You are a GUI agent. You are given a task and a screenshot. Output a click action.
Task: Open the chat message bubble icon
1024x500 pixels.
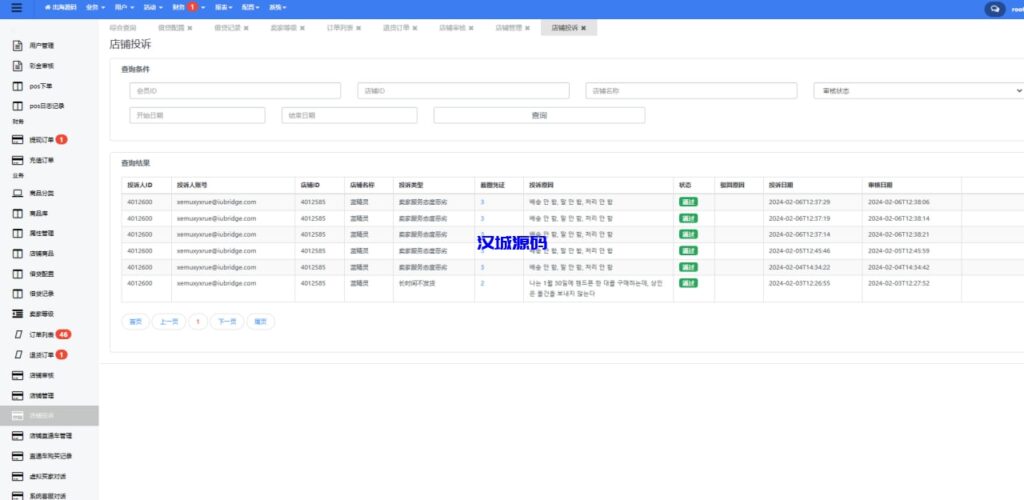994,8
